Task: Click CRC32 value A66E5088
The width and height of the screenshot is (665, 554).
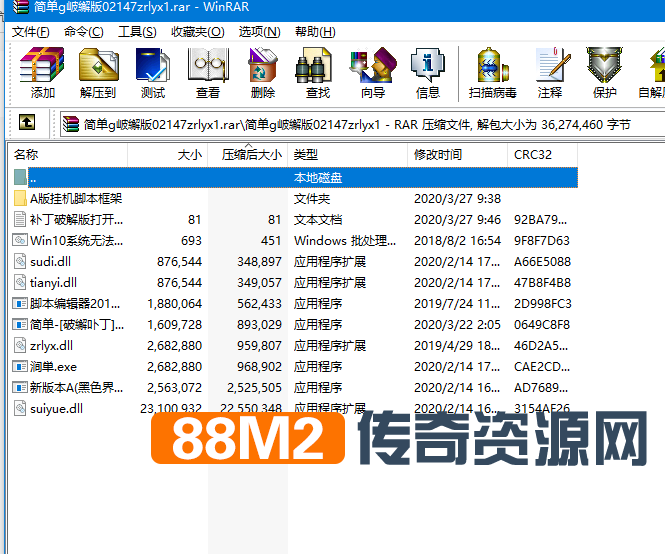Action: (x=542, y=261)
